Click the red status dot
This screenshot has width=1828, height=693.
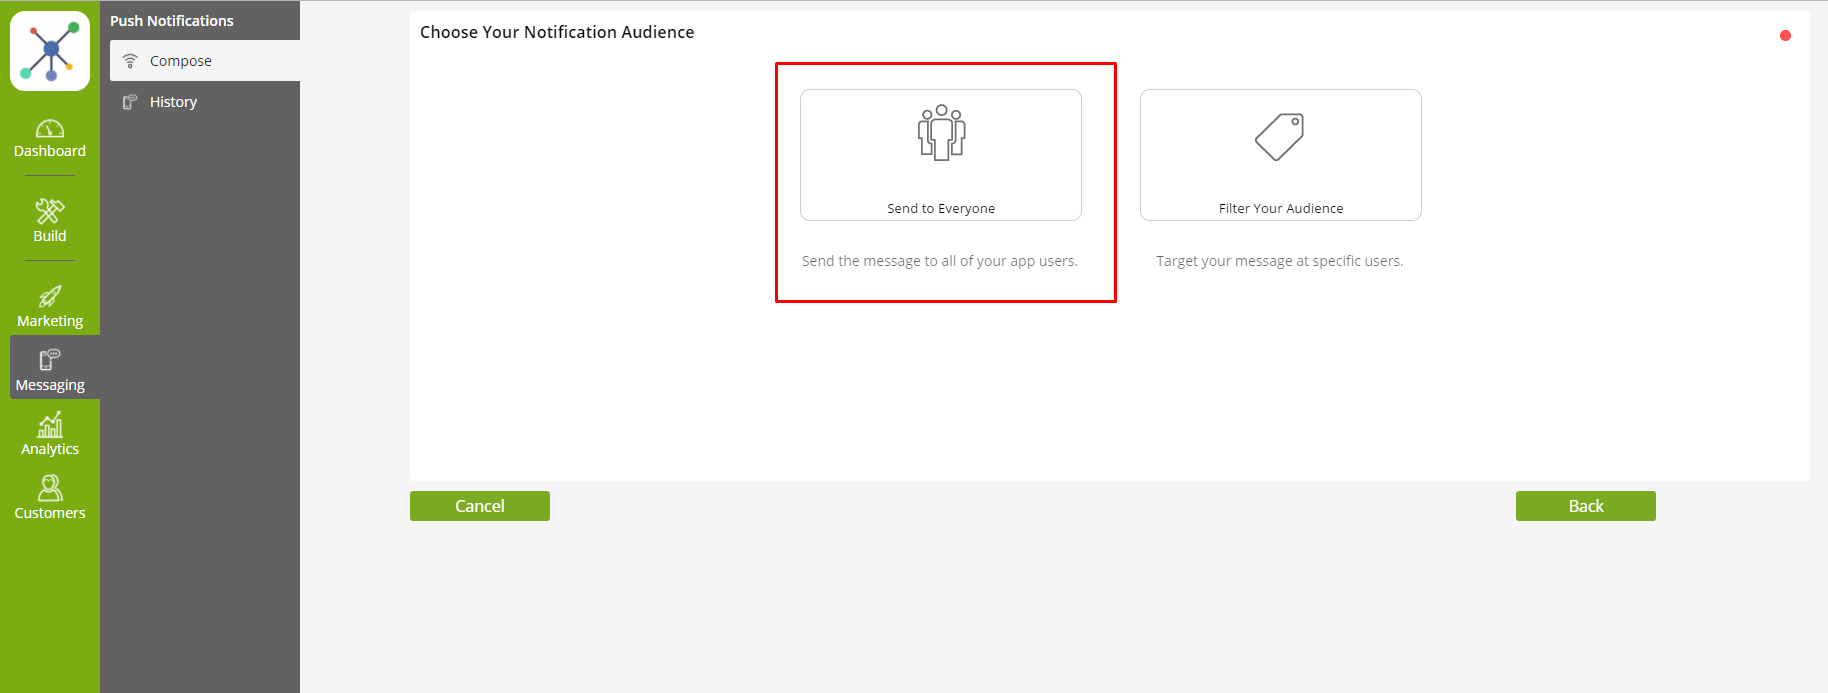(1785, 36)
